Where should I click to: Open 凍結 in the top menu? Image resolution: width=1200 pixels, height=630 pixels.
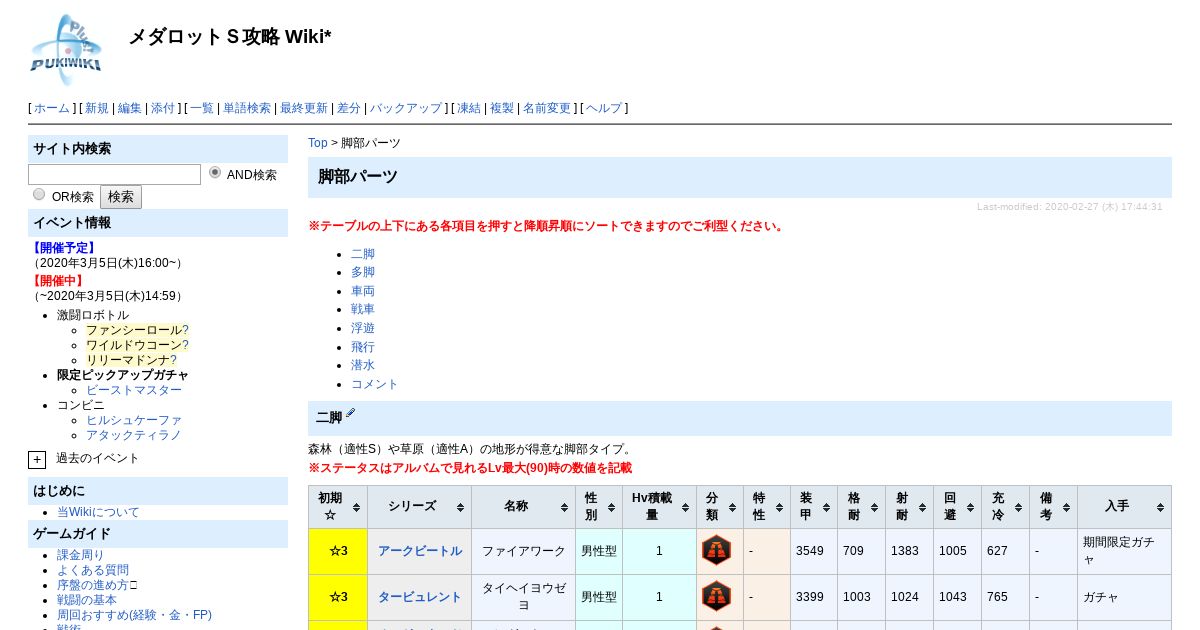[469, 108]
